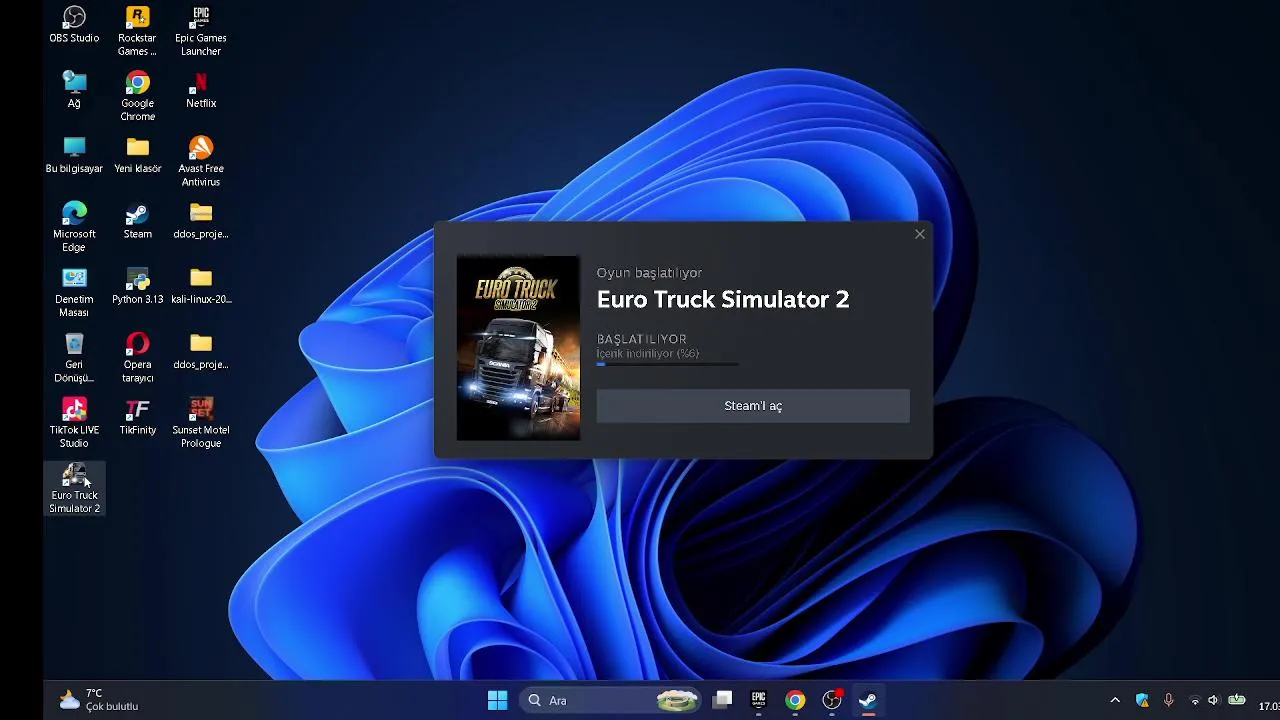
Task: Open Rockstar Games Launcher desktop icon
Action: click(137, 32)
